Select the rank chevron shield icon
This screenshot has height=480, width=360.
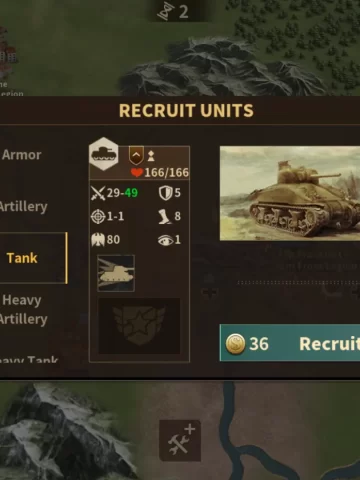tap(136, 155)
